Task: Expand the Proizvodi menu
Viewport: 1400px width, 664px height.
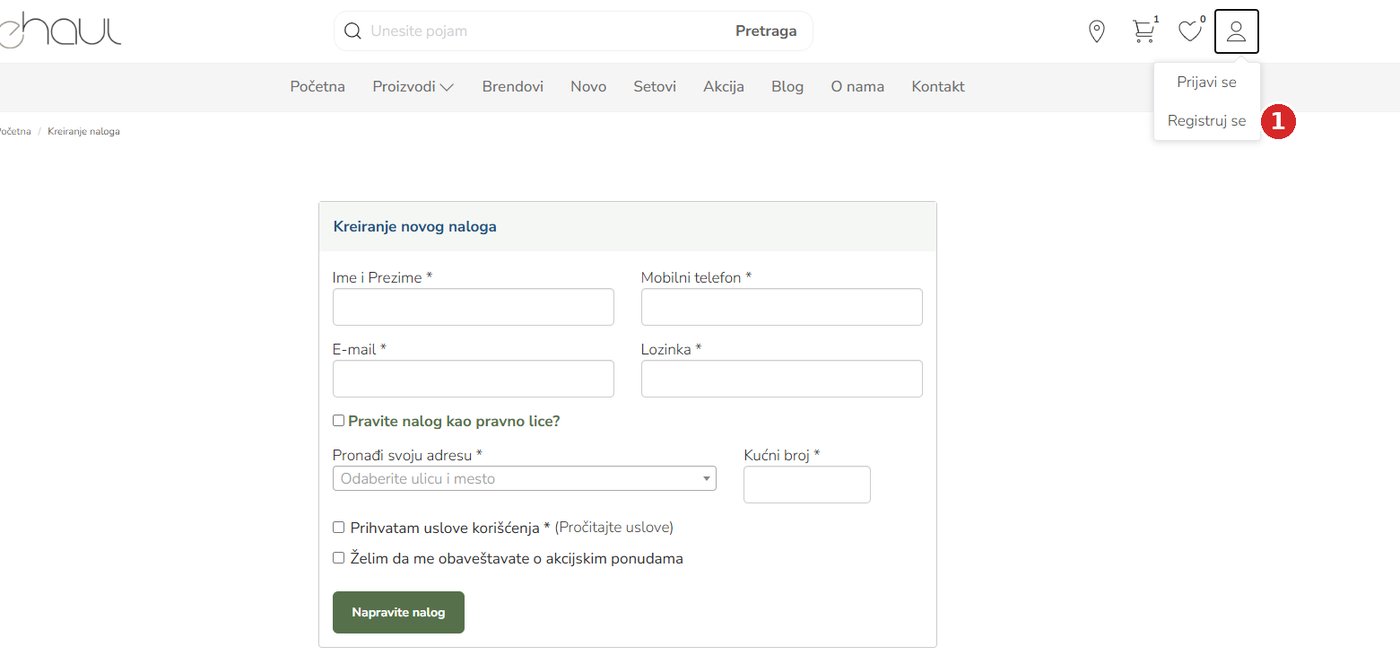Action: [413, 87]
